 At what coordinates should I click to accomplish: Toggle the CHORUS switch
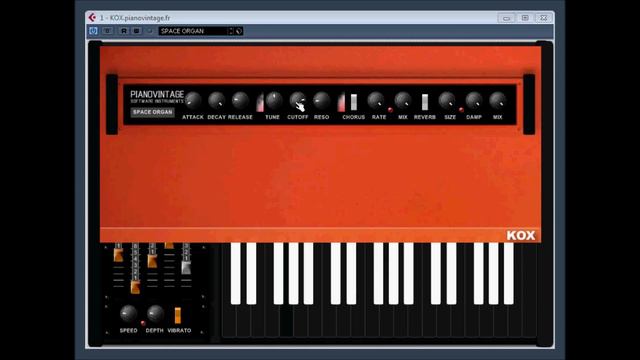tap(354, 102)
